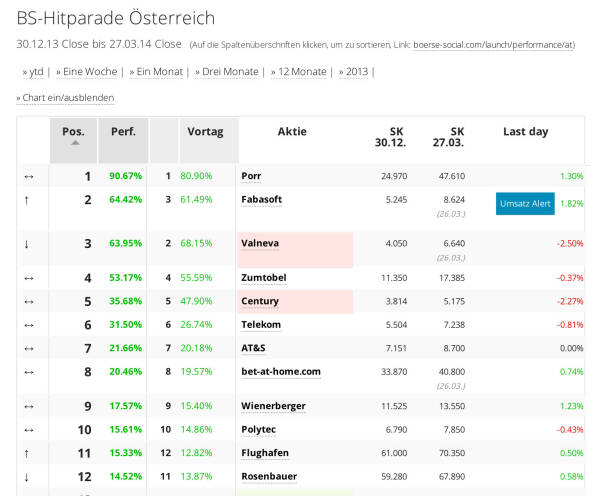The height and width of the screenshot is (496, 600).
Task: Open the boerse-social.com performance link
Action: click(x=493, y=45)
